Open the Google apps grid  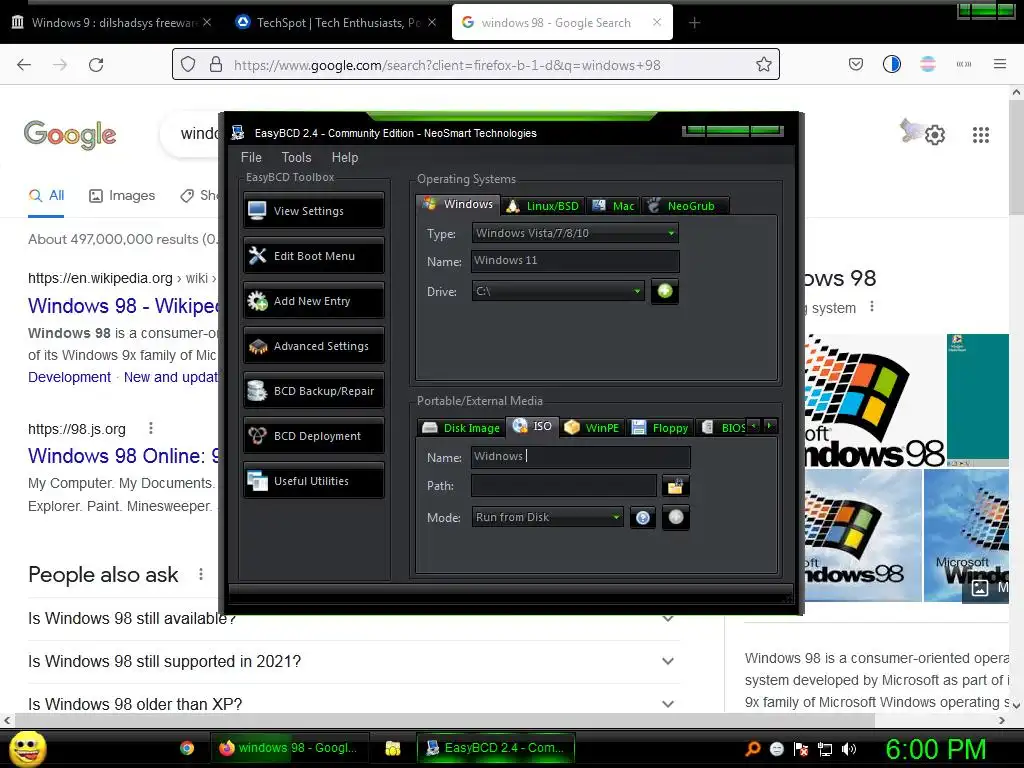pyautogui.click(x=980, y=135)
